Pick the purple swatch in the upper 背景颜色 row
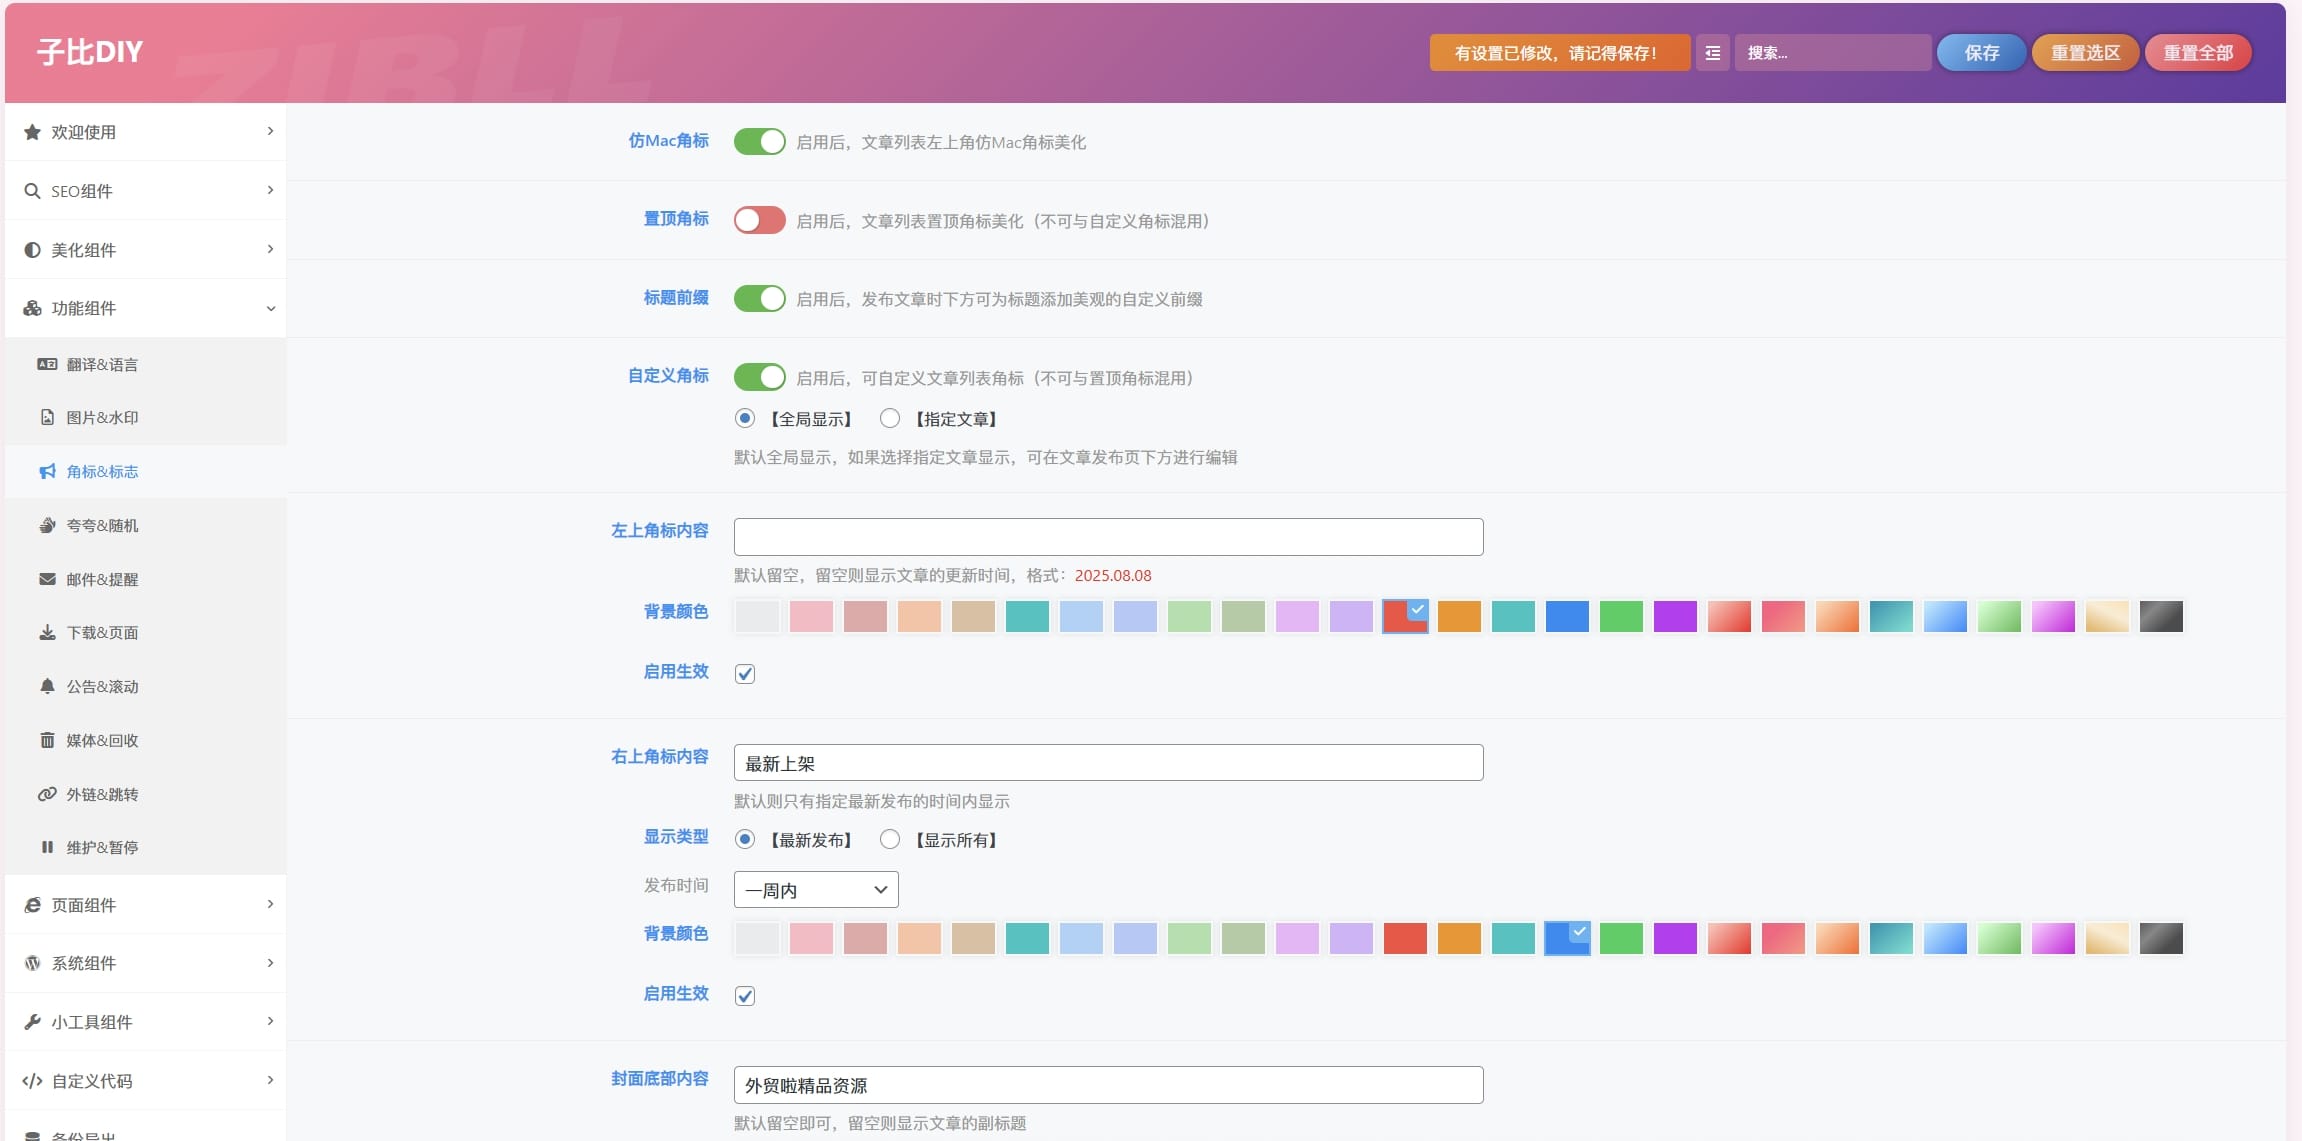The height and width of the screenshot is (1141, 2302). click(1675, 616)
